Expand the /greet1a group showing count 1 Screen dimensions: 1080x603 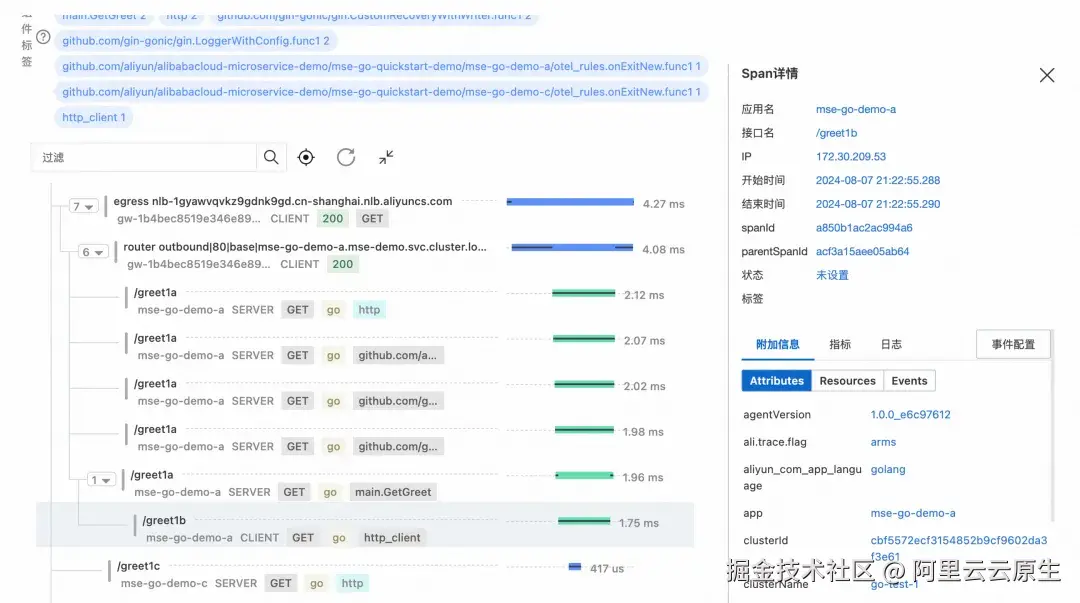coord(102,479)
